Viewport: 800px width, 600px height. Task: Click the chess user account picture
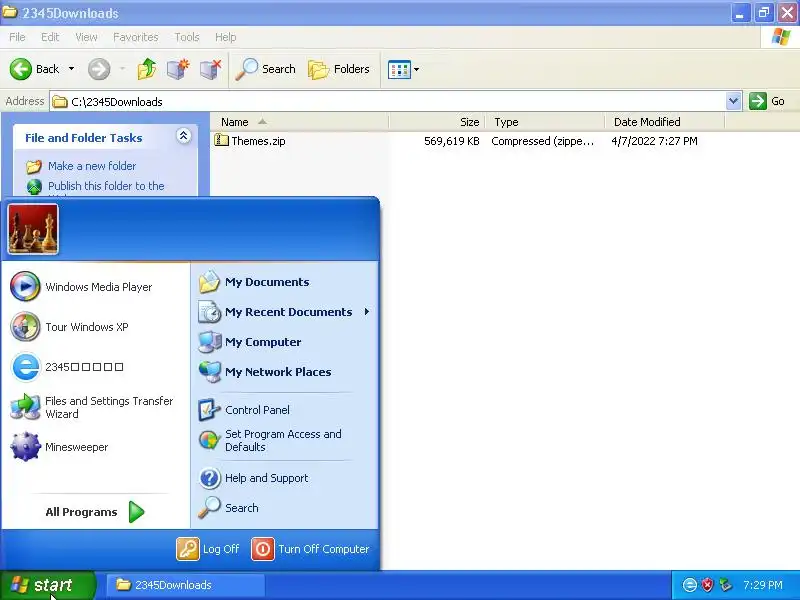[33, 229]
